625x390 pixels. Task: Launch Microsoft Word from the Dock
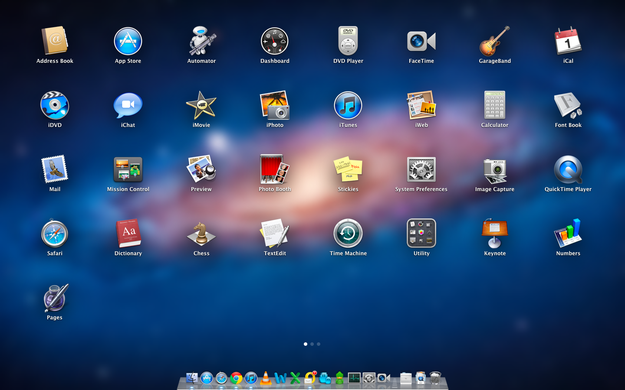coord(281,378)
